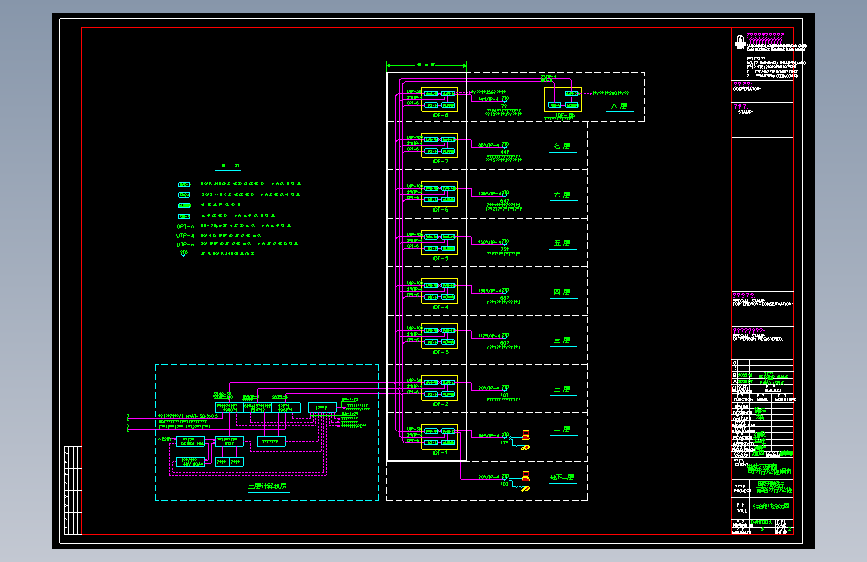The height and width of the screenshot is (562, 867).
Task: Click the company logo in the title block
Action: click(740, 42)
